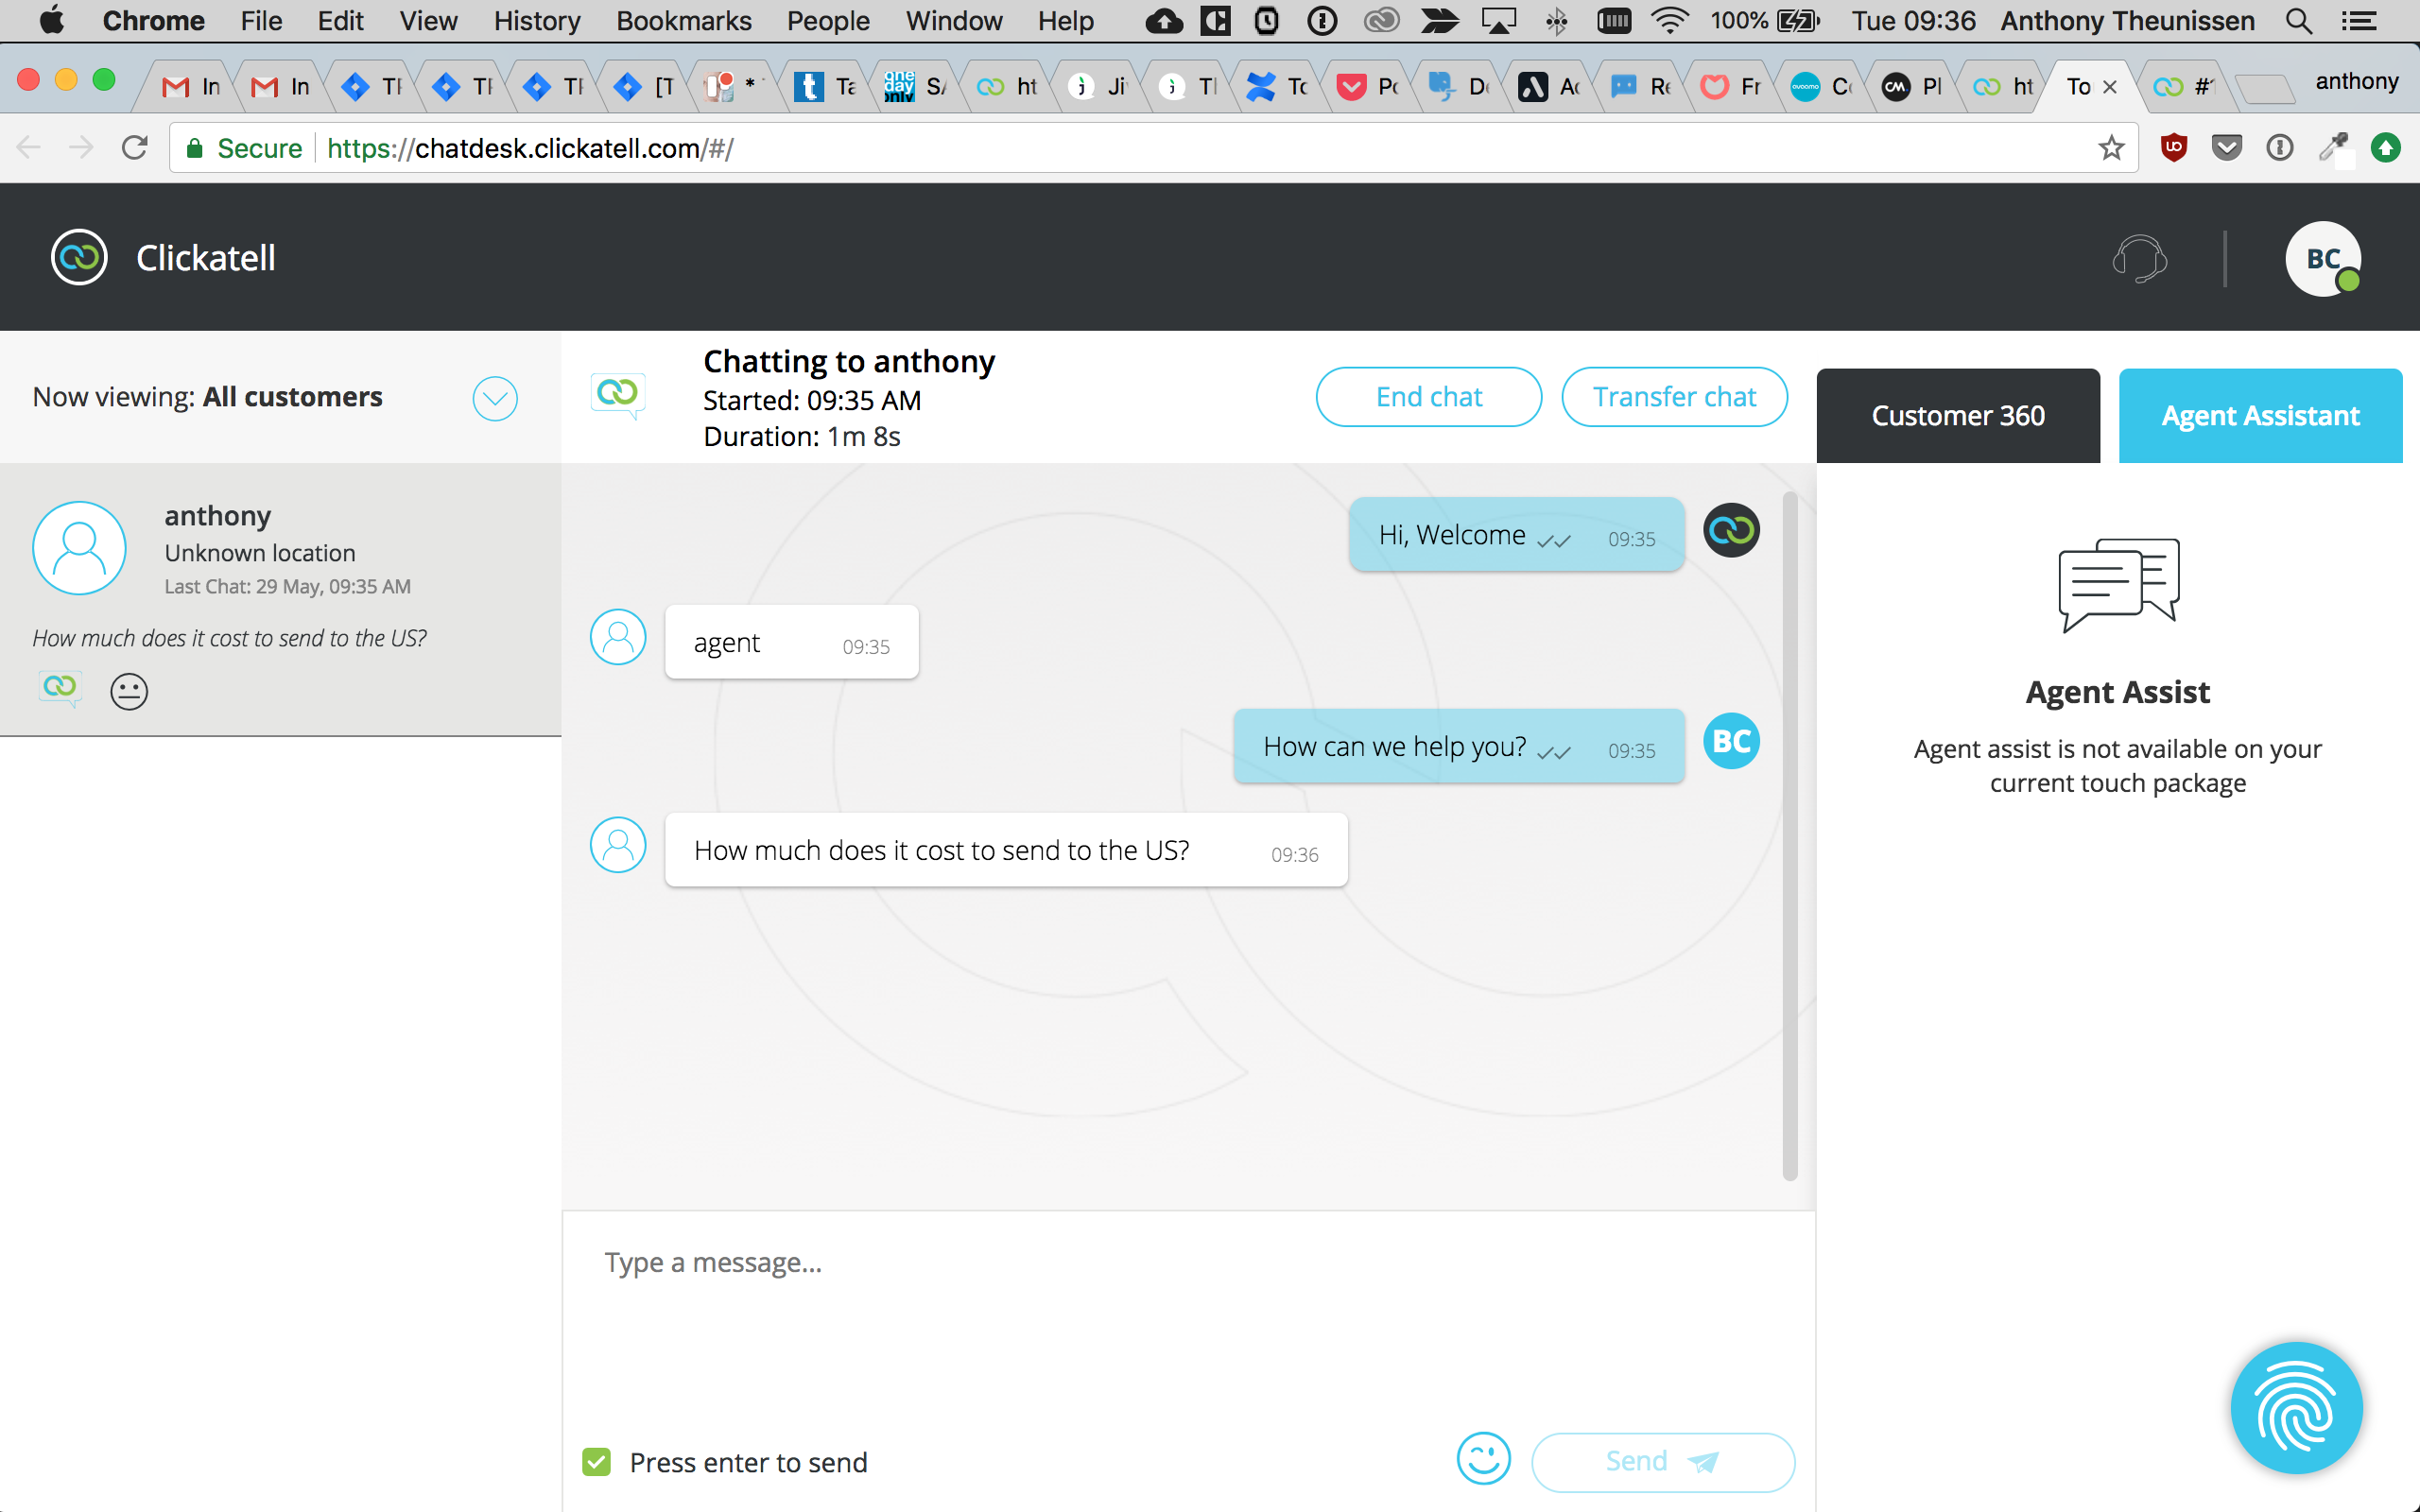Uncheck Press enter to send checkbox
Viewport: 2420px width, 1512px height.
click(597, 1462)
